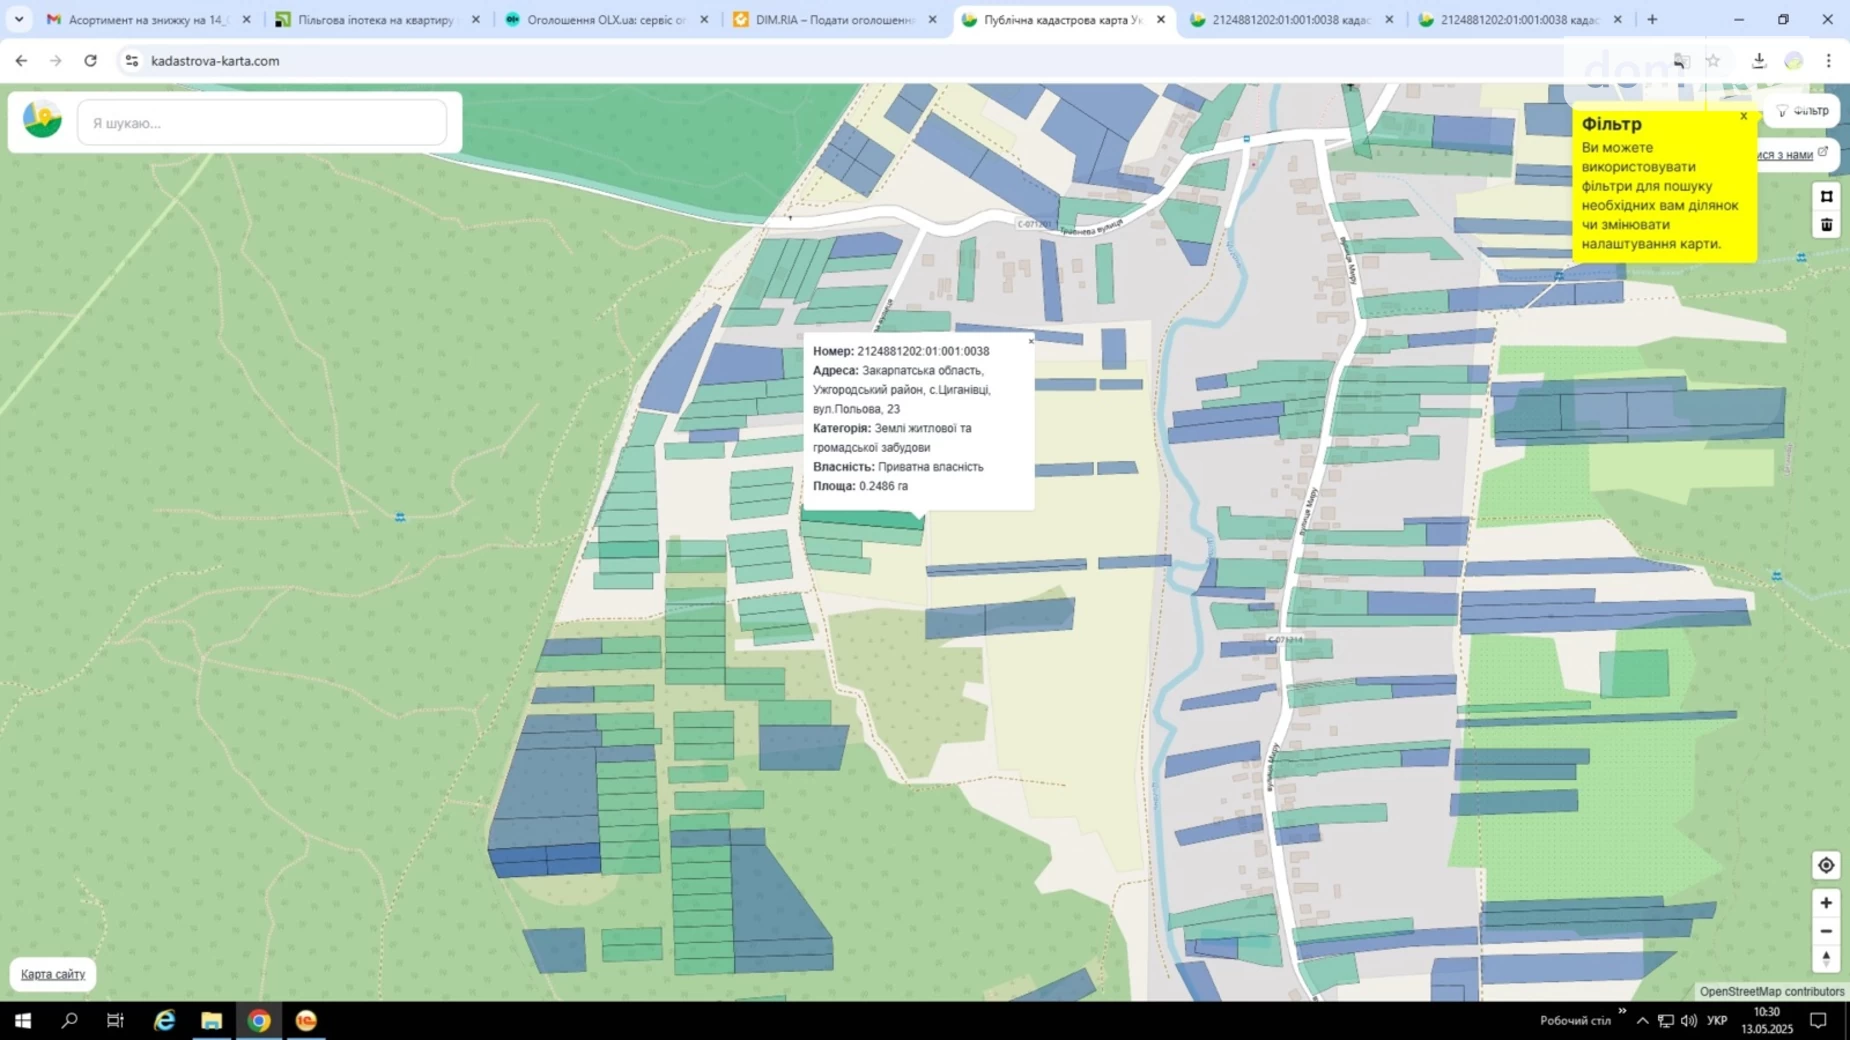Translate this page icon

[1681, 61]
